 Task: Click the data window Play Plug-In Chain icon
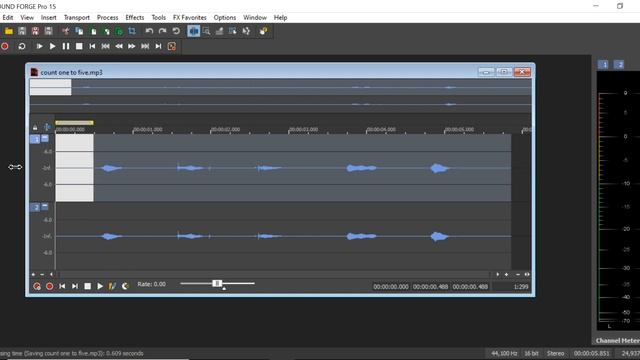pos(112,287)
